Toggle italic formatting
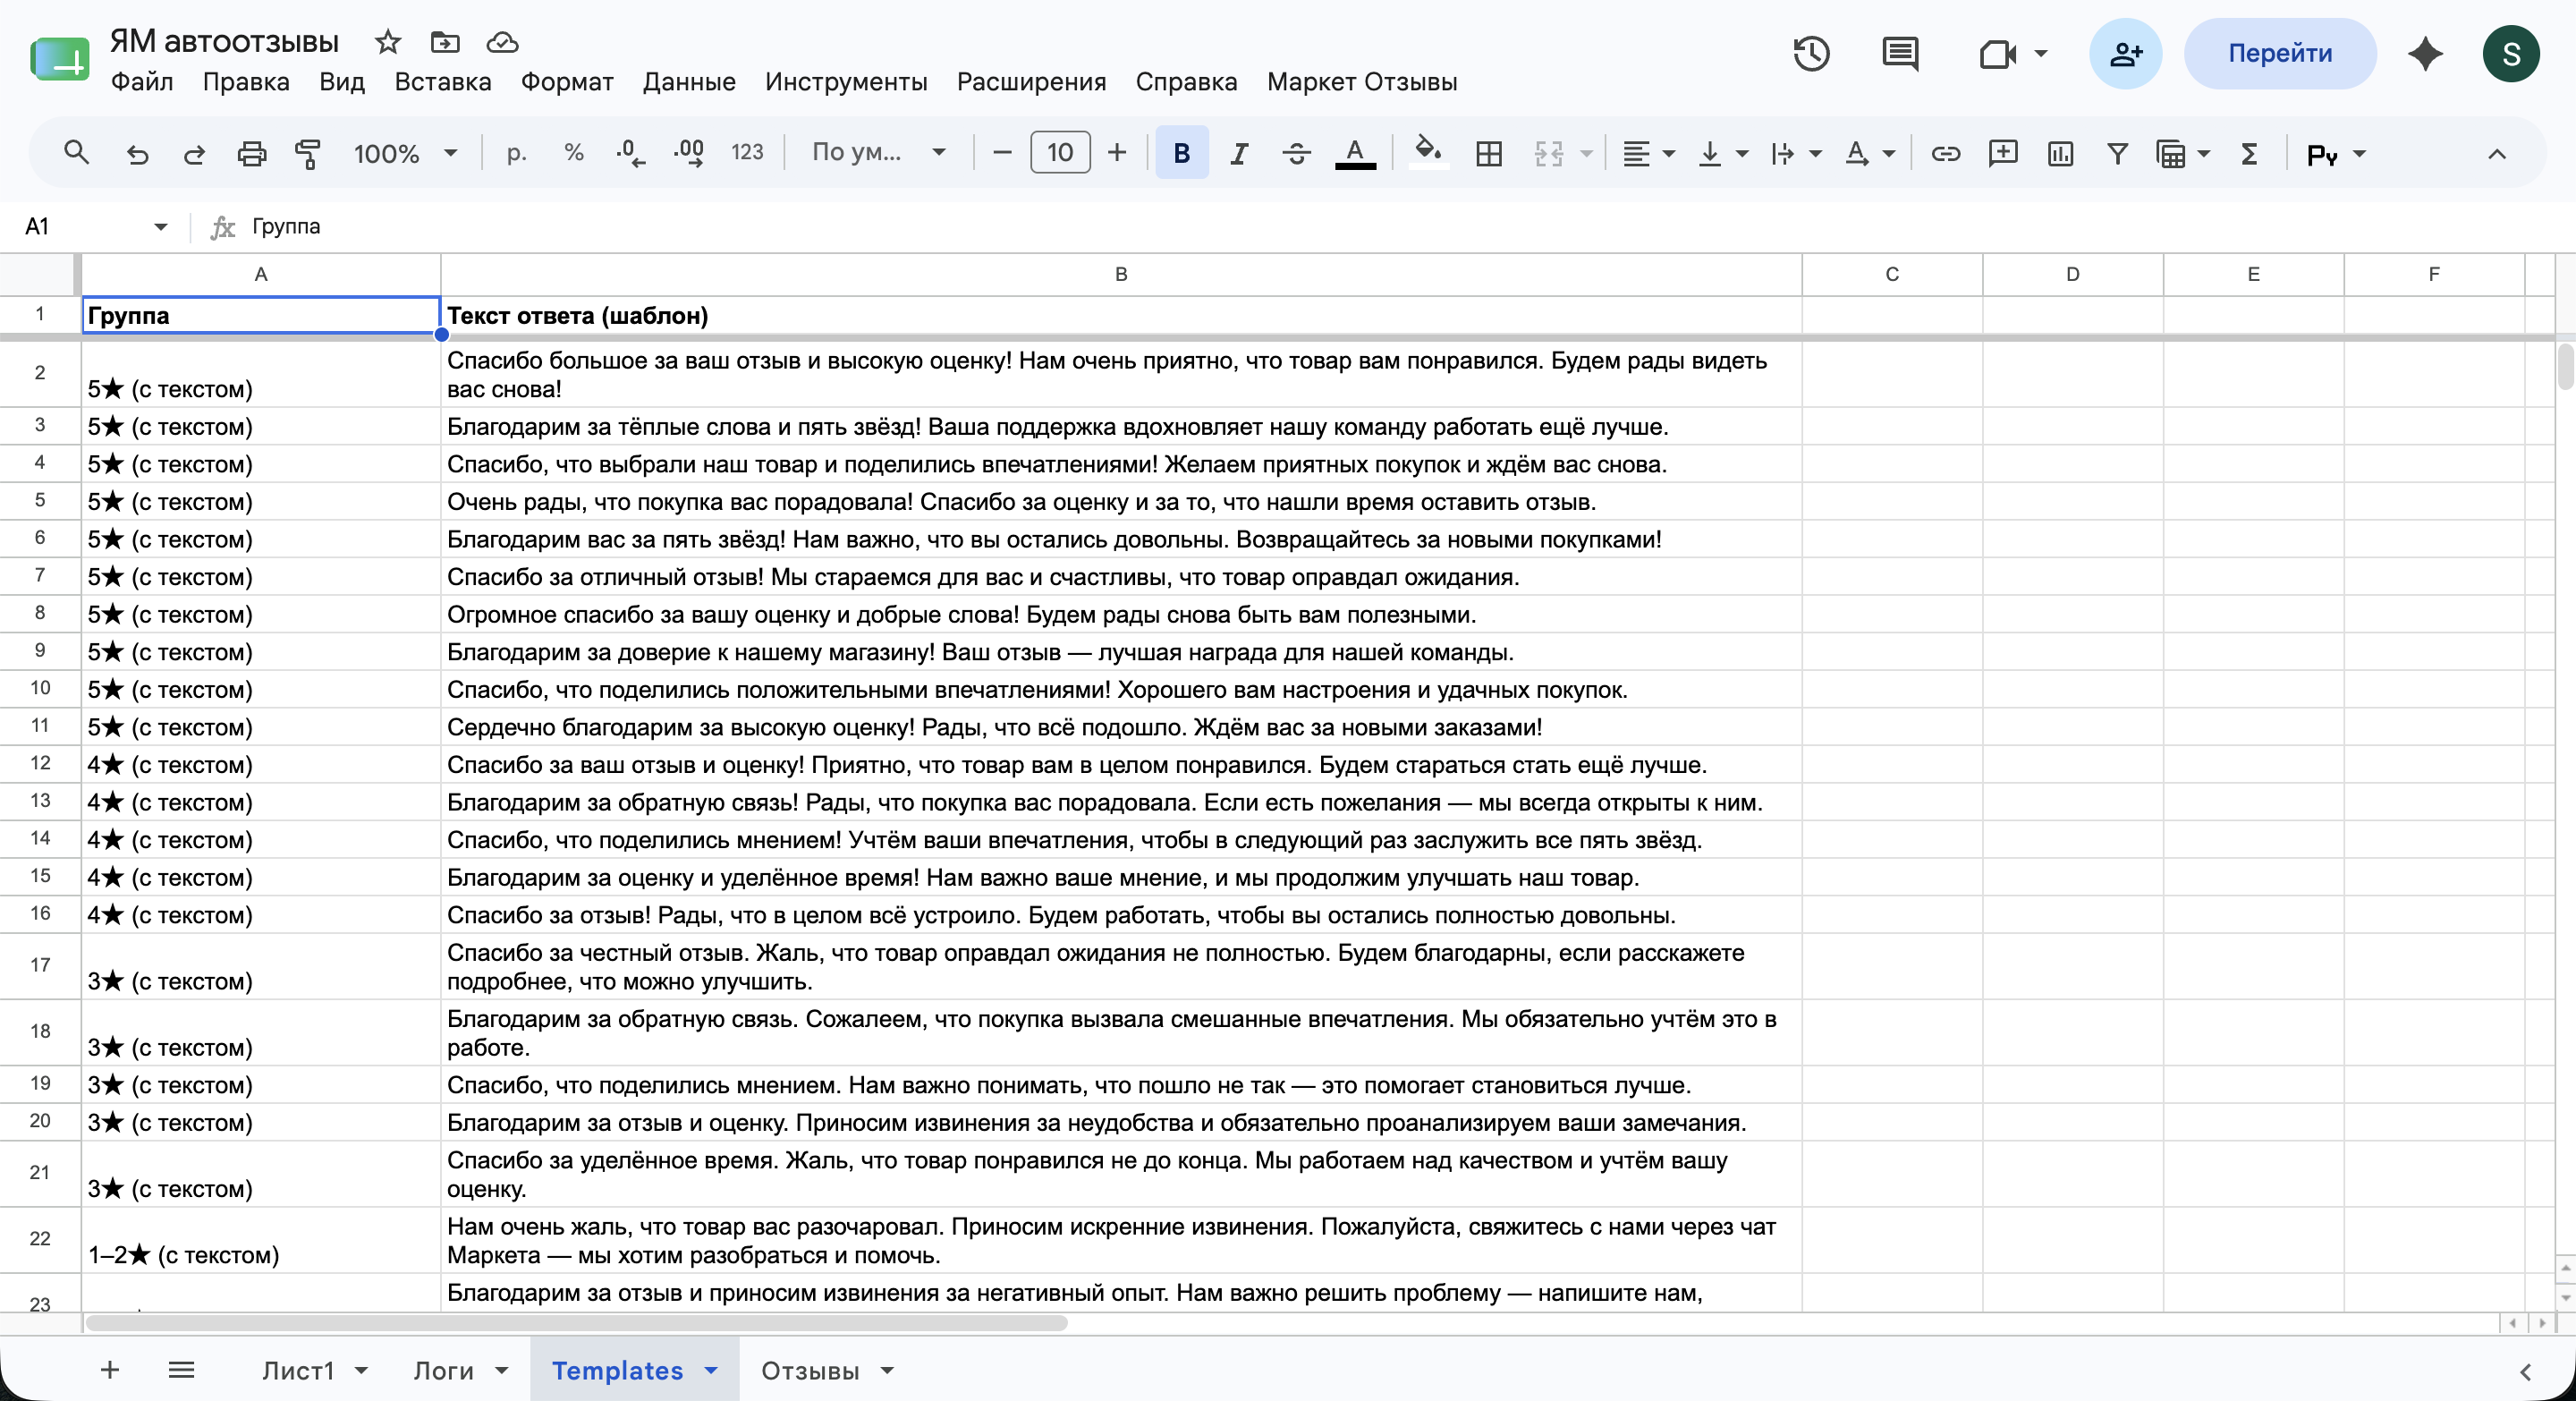Screen dimensions: 2576x1401 [1239, 153]
